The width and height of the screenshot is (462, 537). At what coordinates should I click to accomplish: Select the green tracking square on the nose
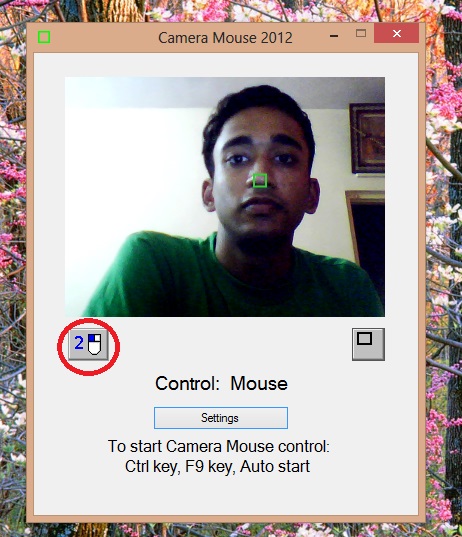pos(260,180)
